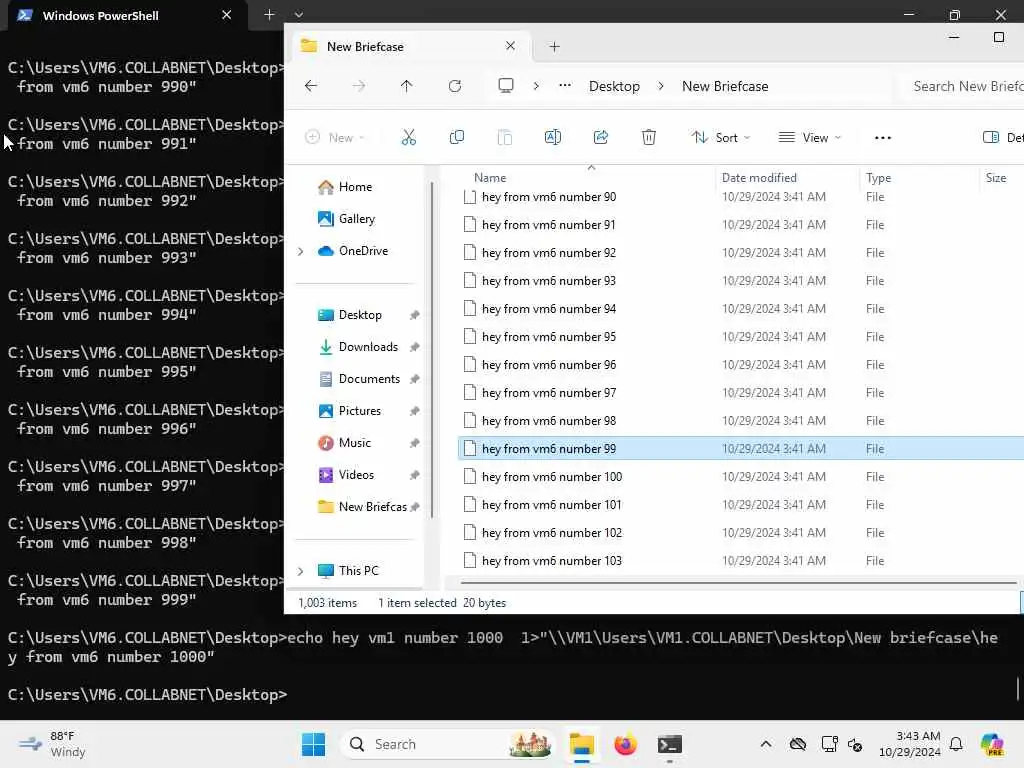
Task: Click the Terminal icon on the taskbar
Action: coord(669,744)
